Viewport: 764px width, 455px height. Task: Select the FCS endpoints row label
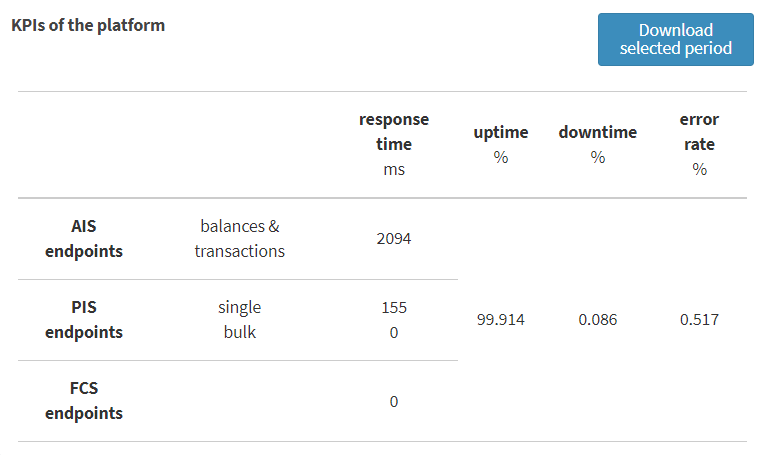[84, 400]
